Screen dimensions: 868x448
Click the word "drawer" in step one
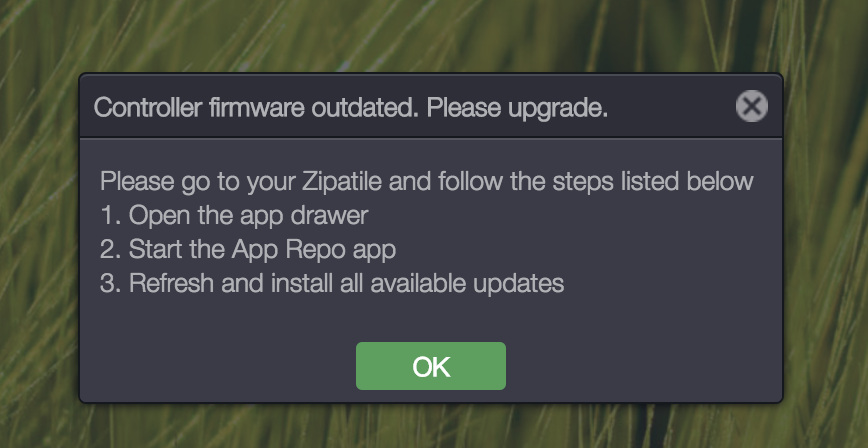pyautogui.click(x=335, y=215)
